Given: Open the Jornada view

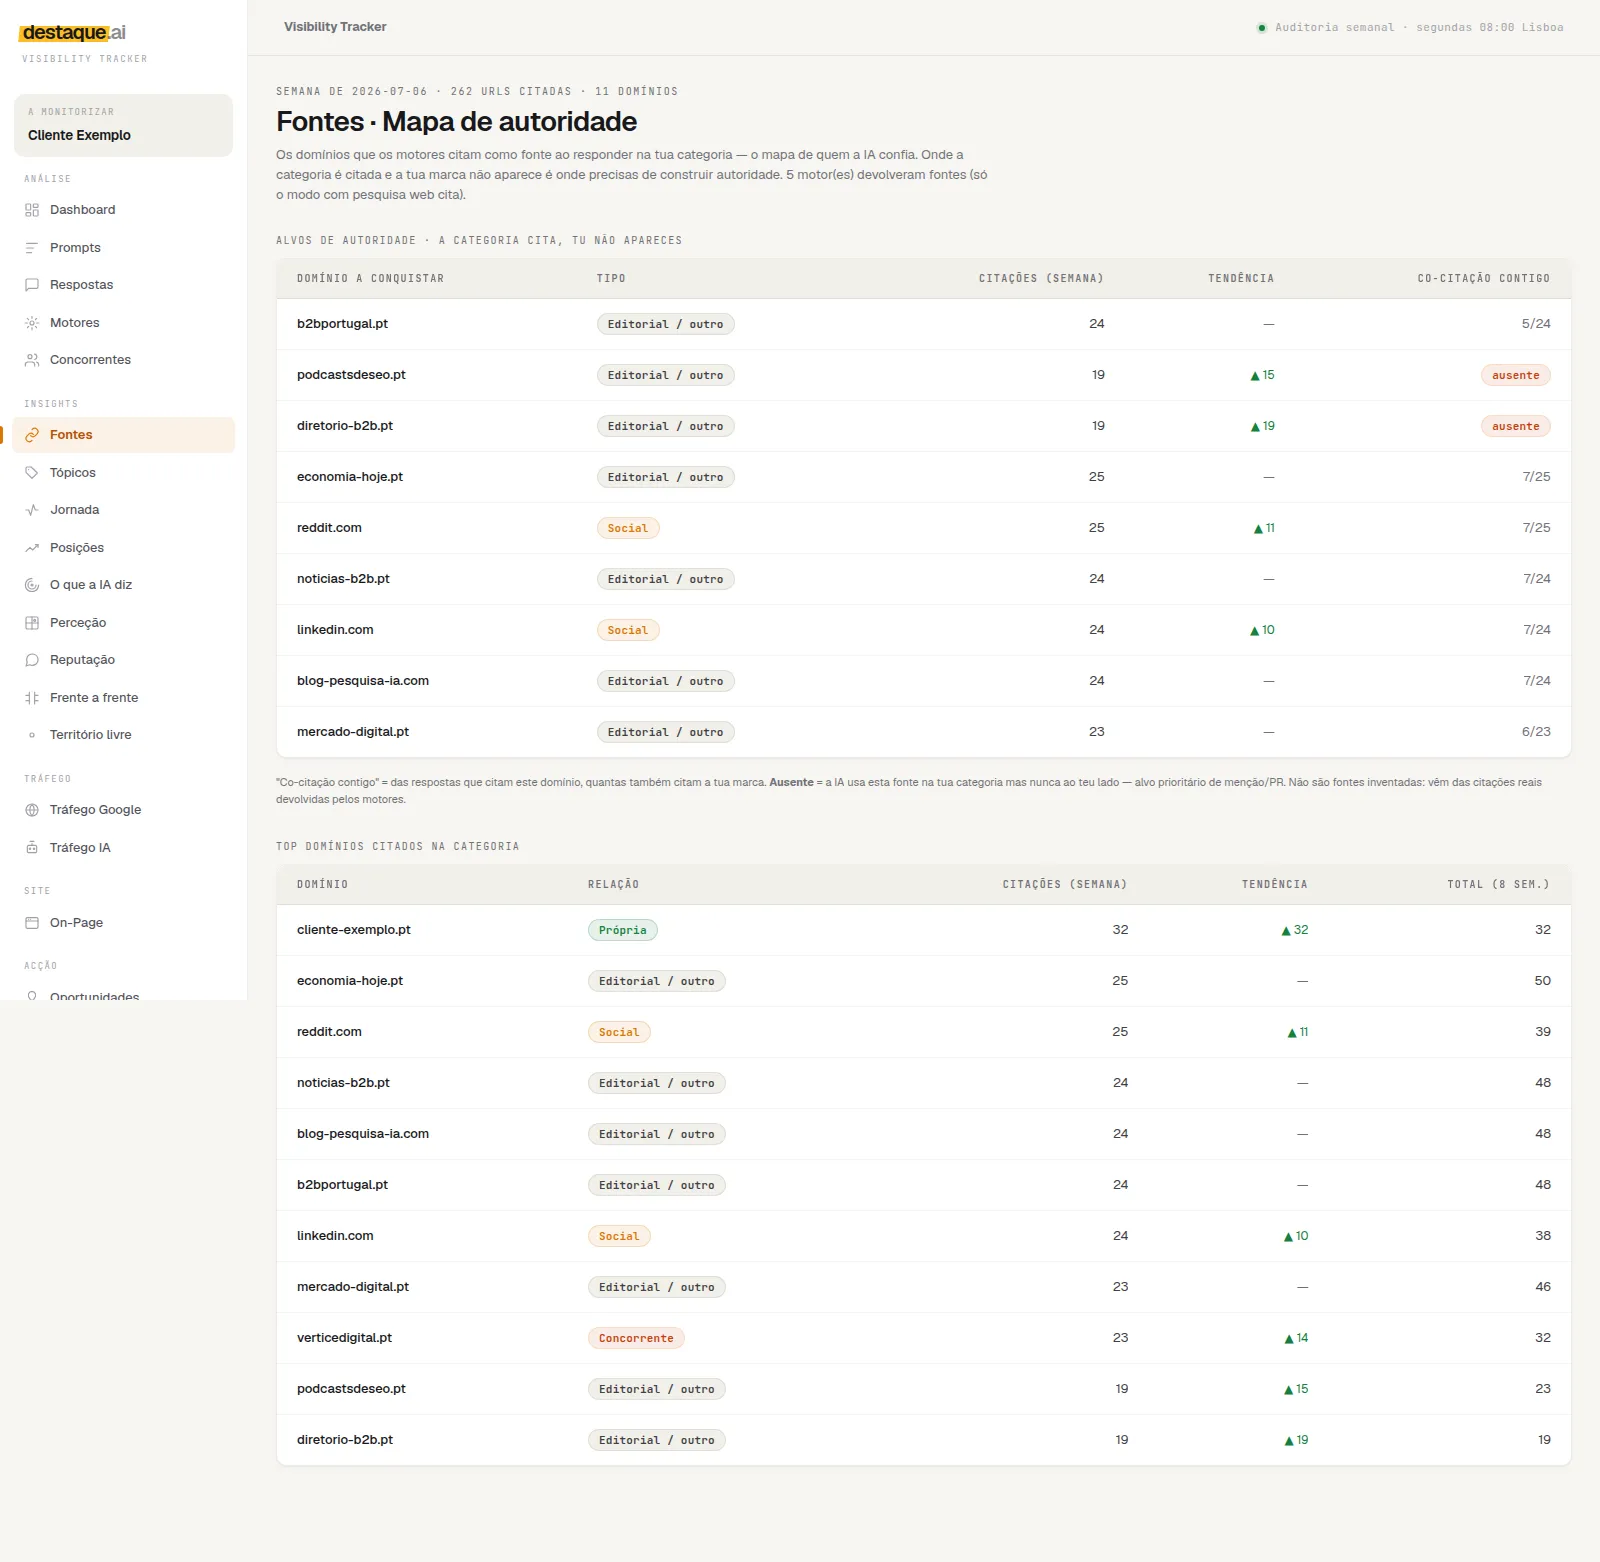Looking at the screenshot, I should coord(124,510).
